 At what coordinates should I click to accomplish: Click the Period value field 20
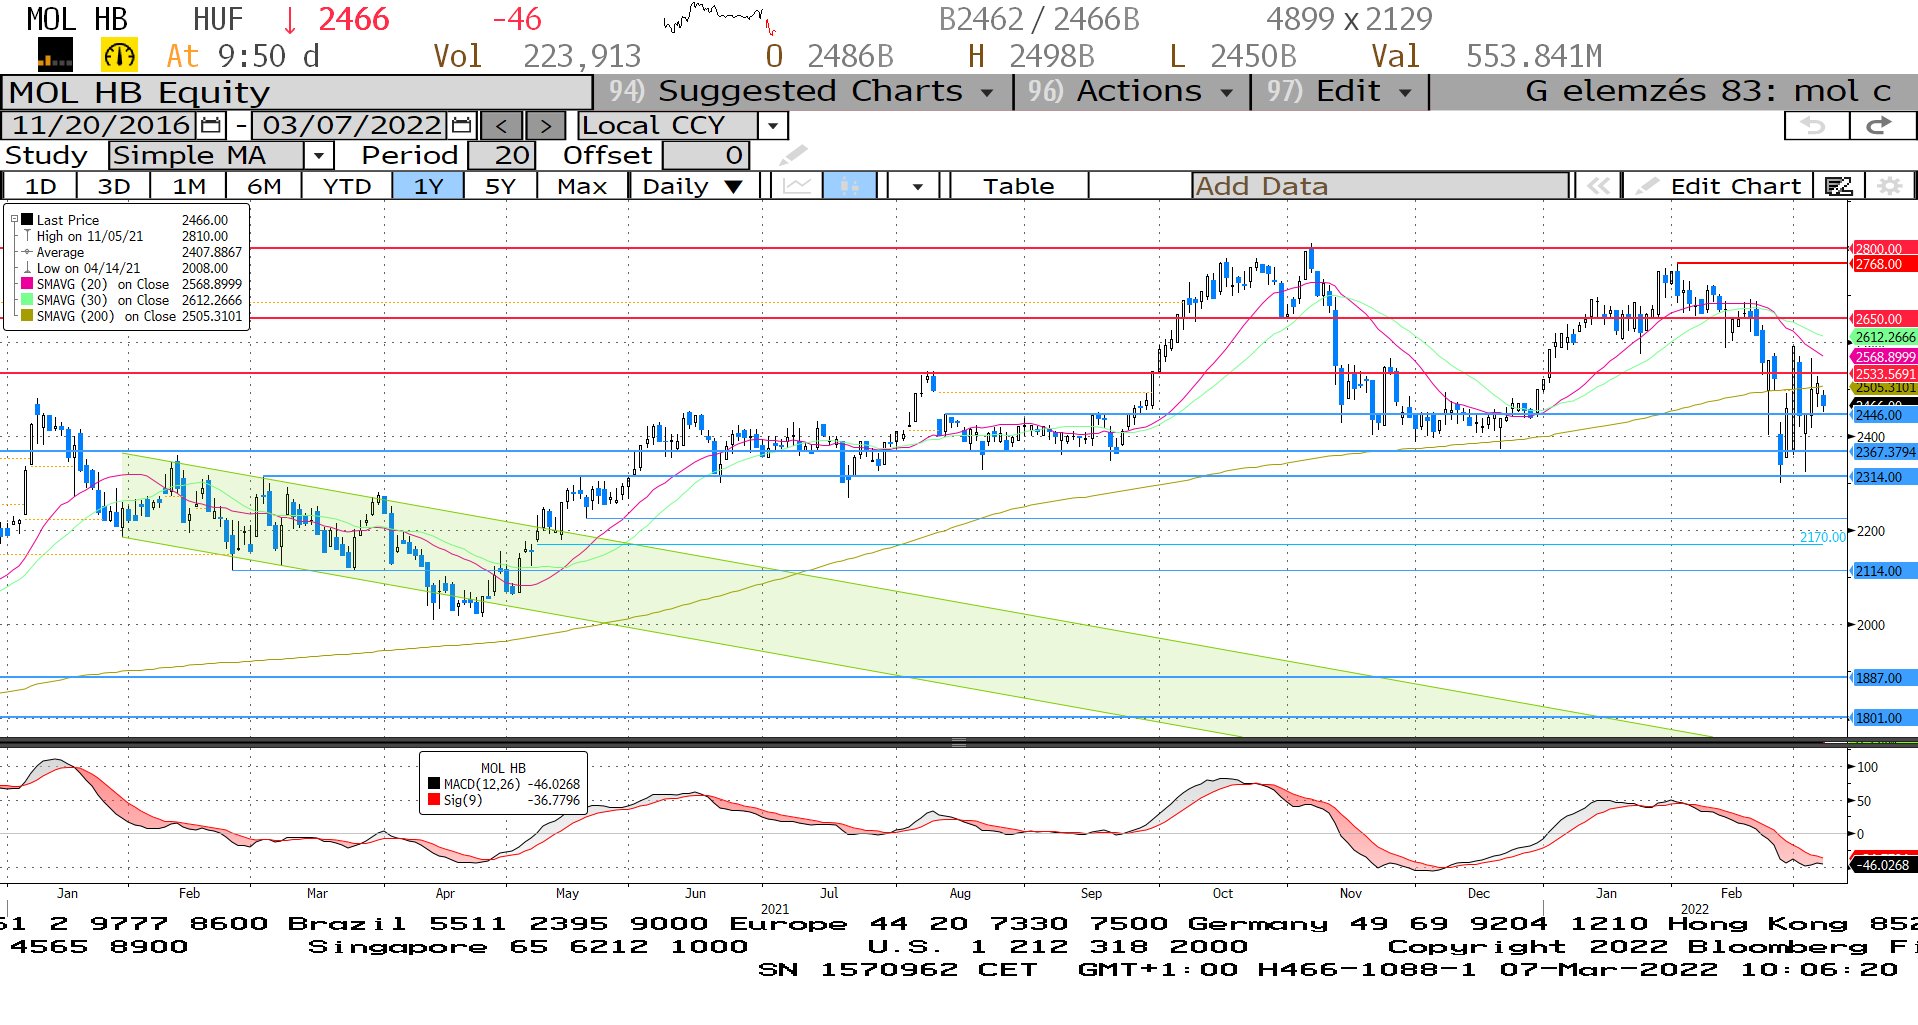pyautogui.click(x=501, y=156)
